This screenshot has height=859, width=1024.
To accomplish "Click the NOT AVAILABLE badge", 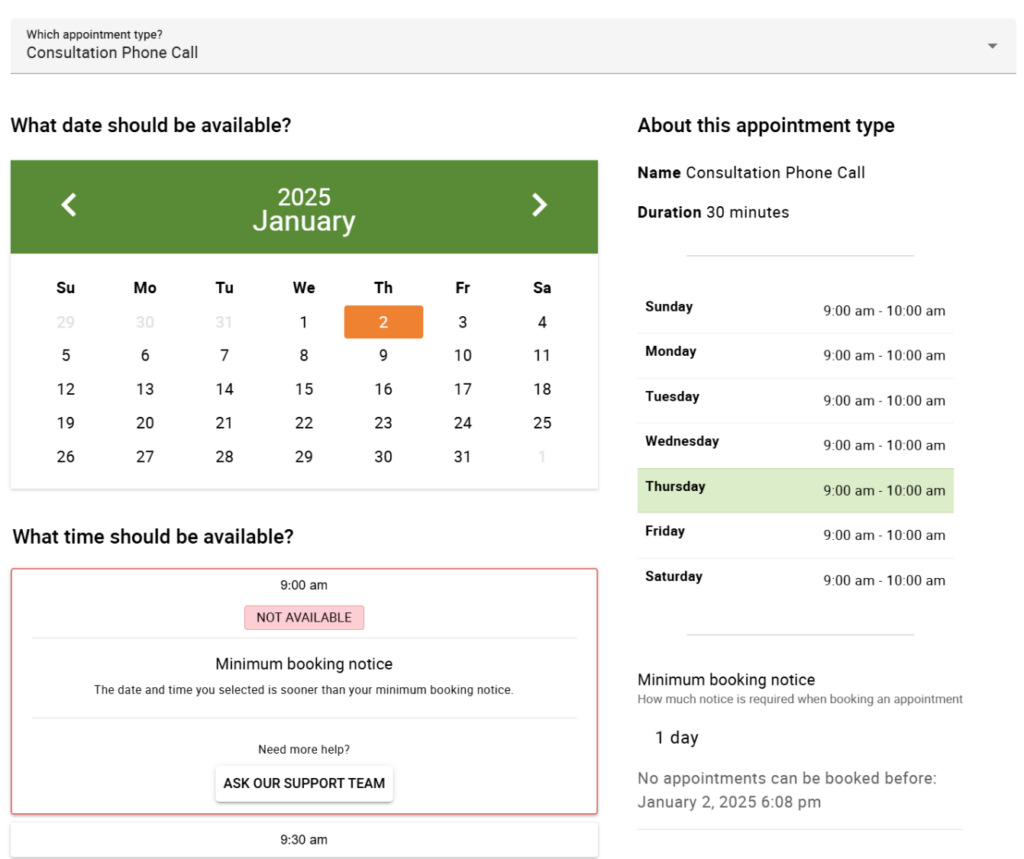I will 304,617.
